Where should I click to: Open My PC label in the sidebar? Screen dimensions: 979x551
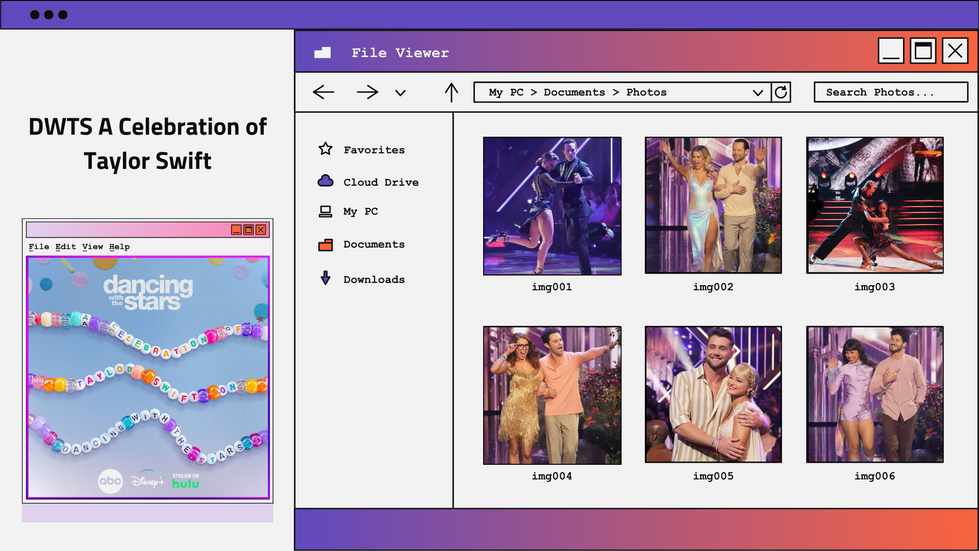pyautogui.click(x=360, y=212)
